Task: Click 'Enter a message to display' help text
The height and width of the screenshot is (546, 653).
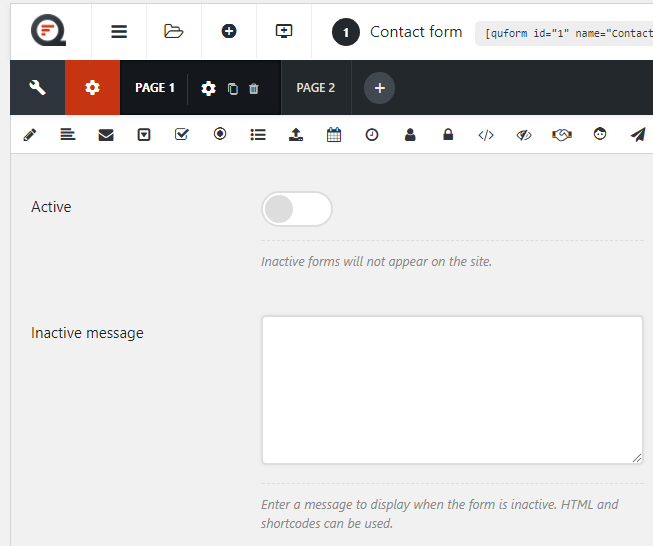Action: coord(440,514)
